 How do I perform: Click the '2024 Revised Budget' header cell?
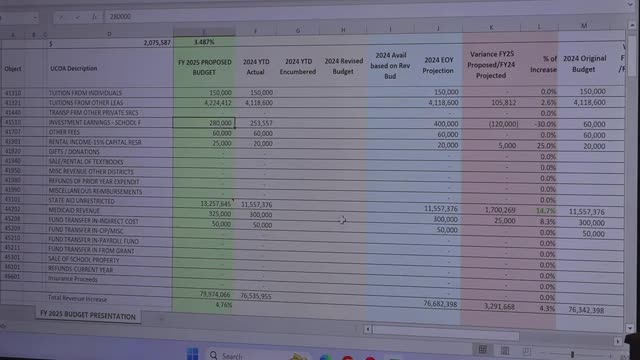click(x=343, y=66)
